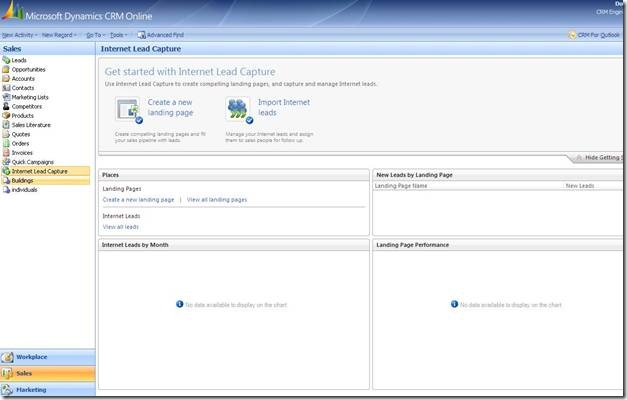
Task: Open Leads in the Sales sidebar
Action: (19, 60)
